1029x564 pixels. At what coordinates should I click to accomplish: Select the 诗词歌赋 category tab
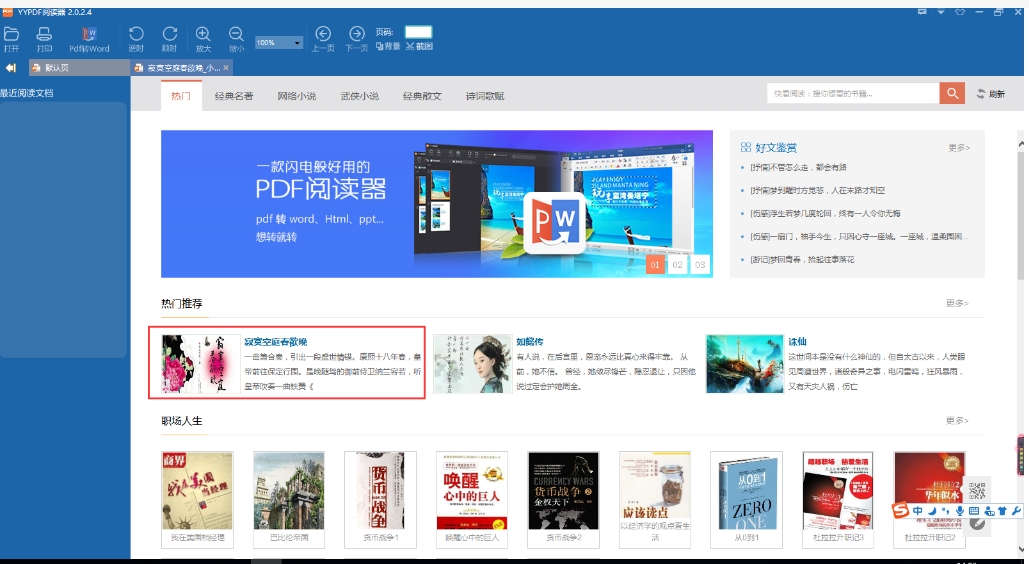click(x=485, y=96)
